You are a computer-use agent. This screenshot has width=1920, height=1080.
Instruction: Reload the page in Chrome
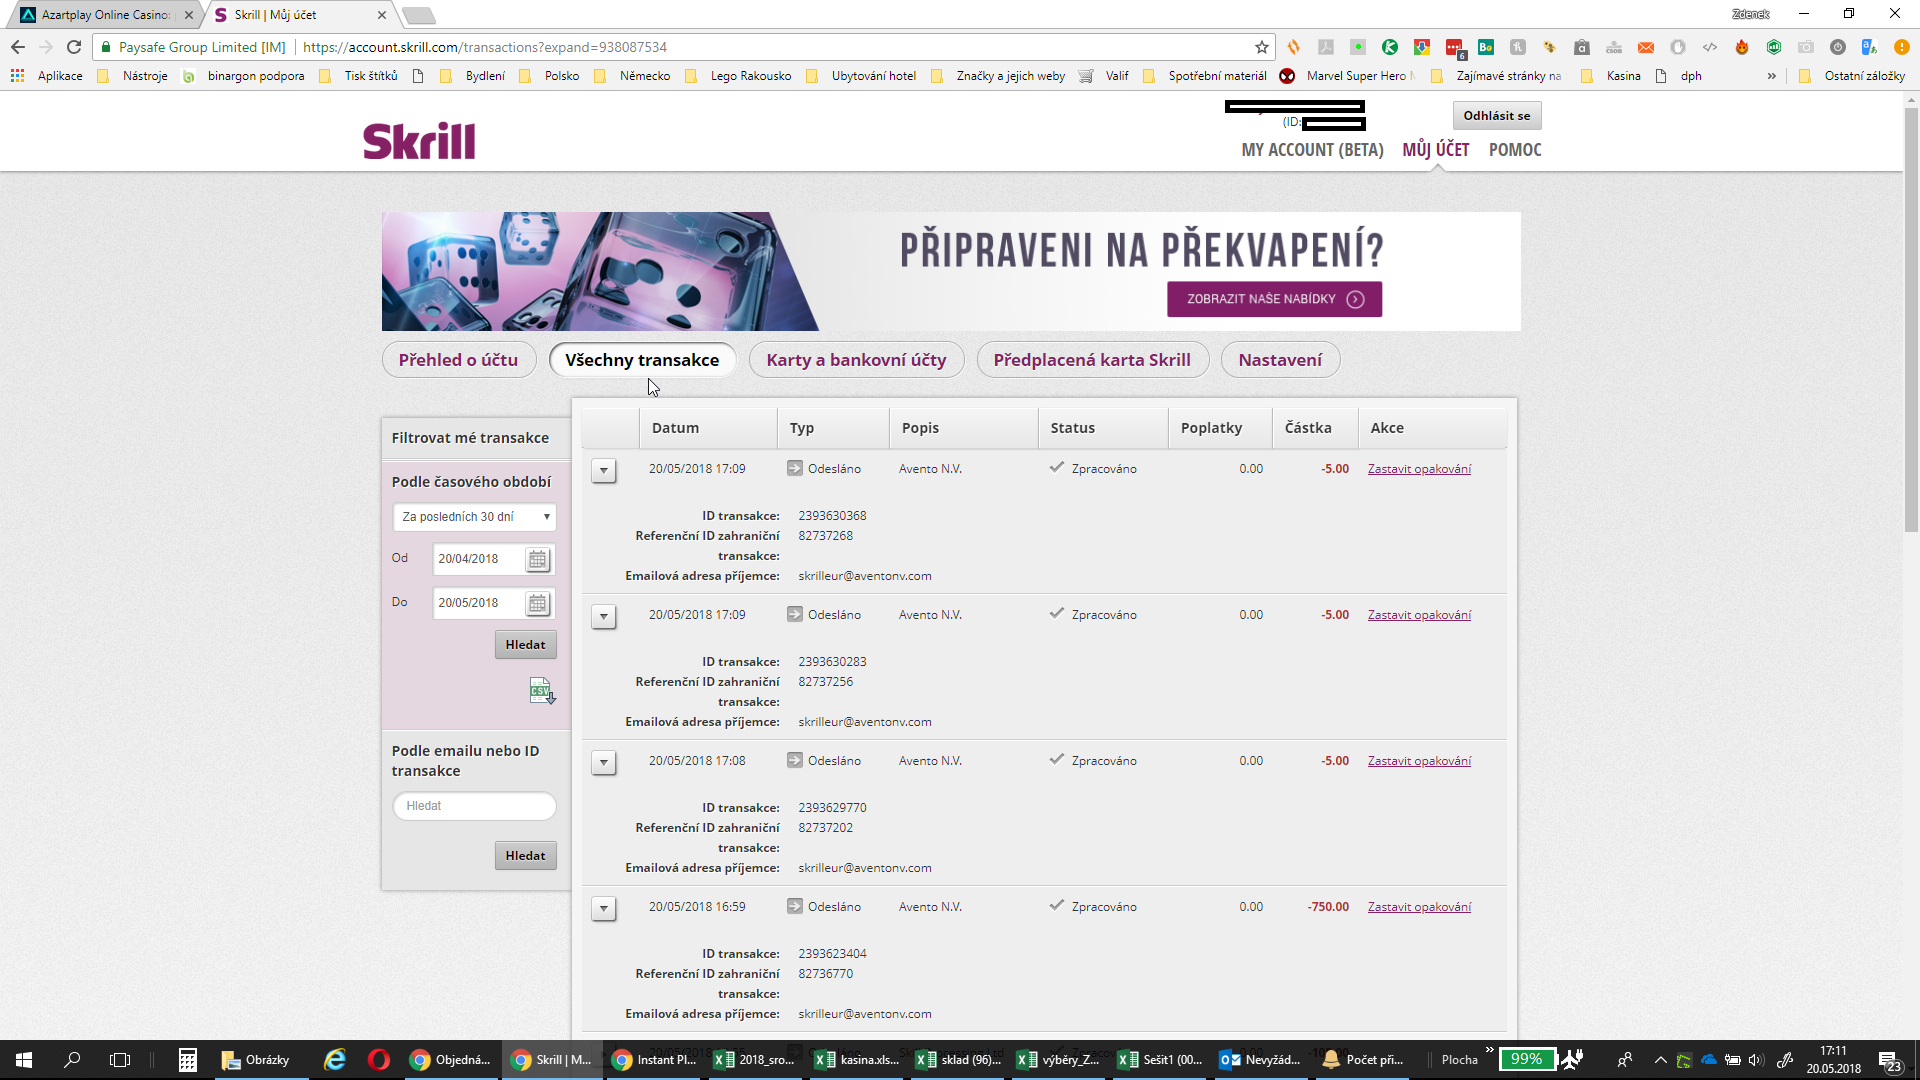pyautogui.click(x=74, y=47)
